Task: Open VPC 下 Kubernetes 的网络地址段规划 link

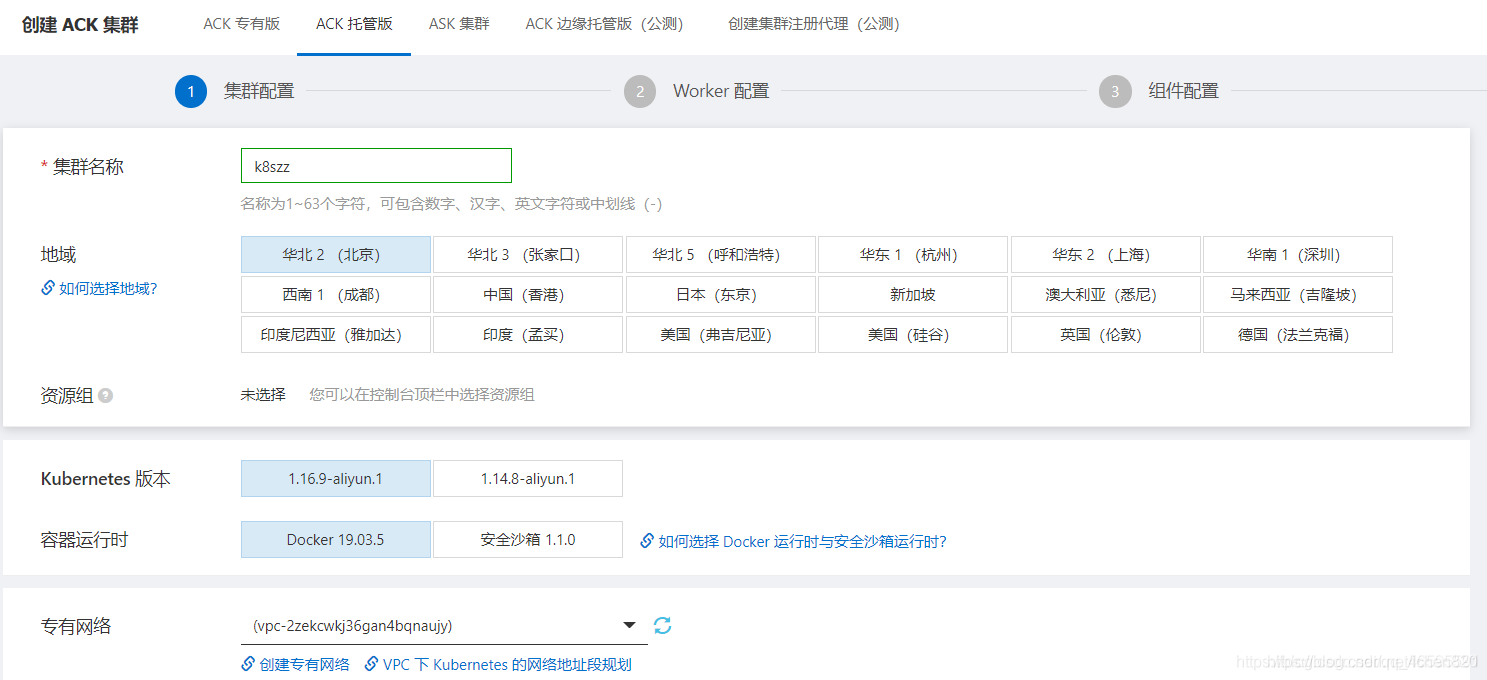Action: click(x=507, y=664)
